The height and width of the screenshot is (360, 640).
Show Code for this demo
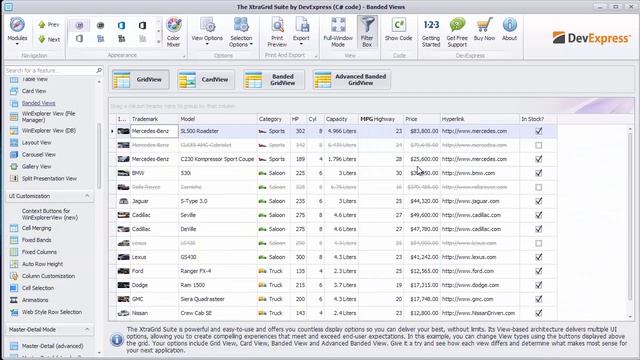point(398,29)
